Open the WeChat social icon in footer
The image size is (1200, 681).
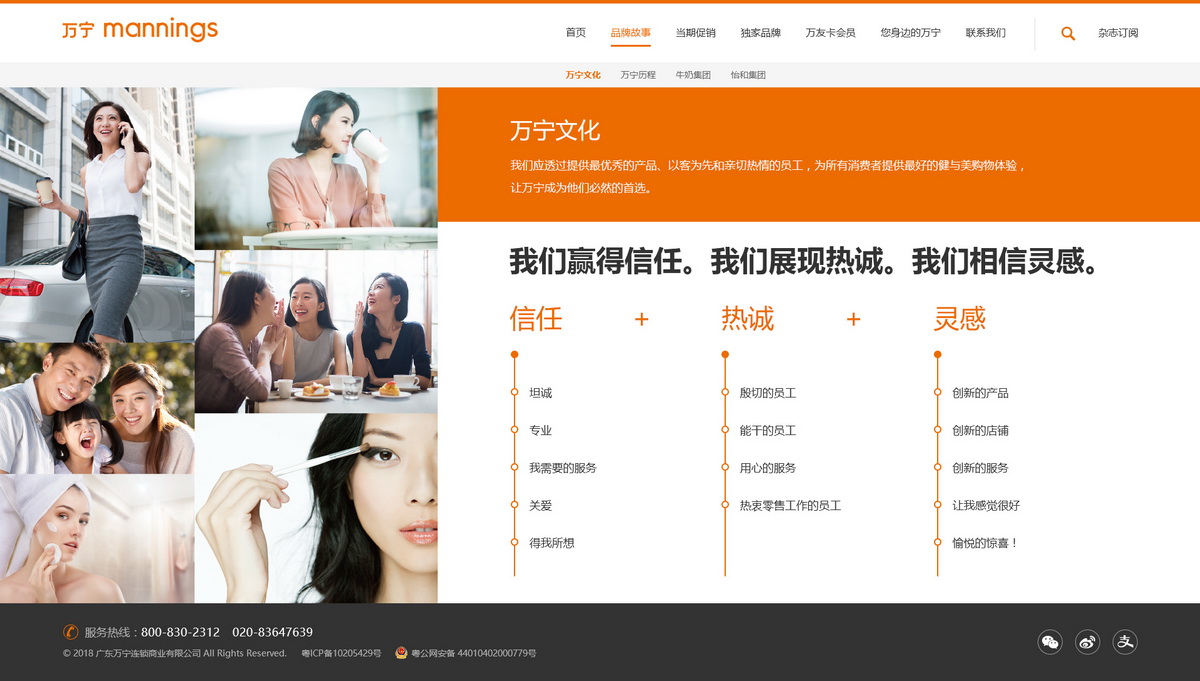point(1050,642)
